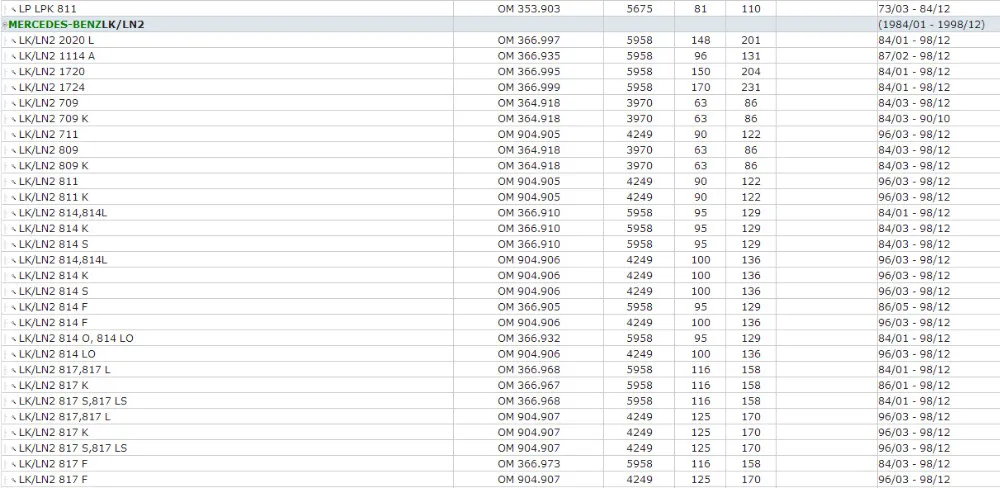Open the MERCEDES-BENZ LK/LN2 header link
1000x488 pixels.
(x=77, y=24)
